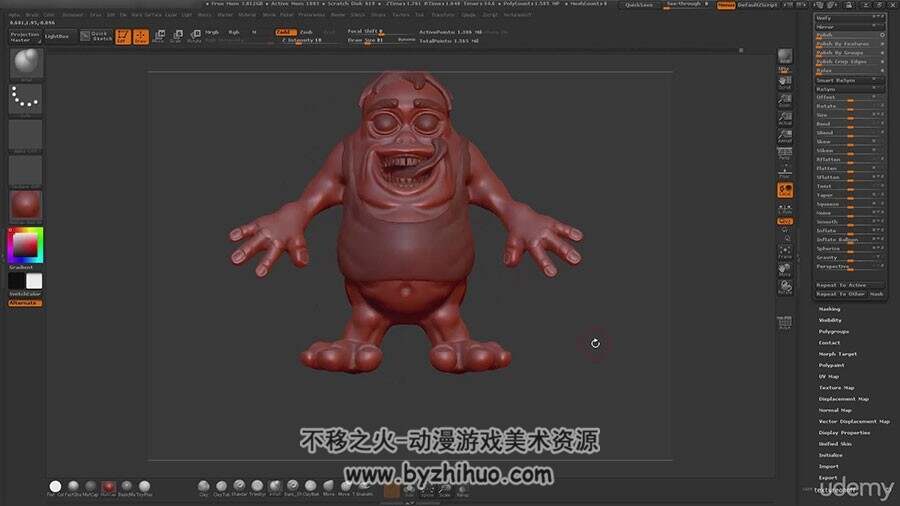Select the Standard brush
900x506 pixels.
239,486
